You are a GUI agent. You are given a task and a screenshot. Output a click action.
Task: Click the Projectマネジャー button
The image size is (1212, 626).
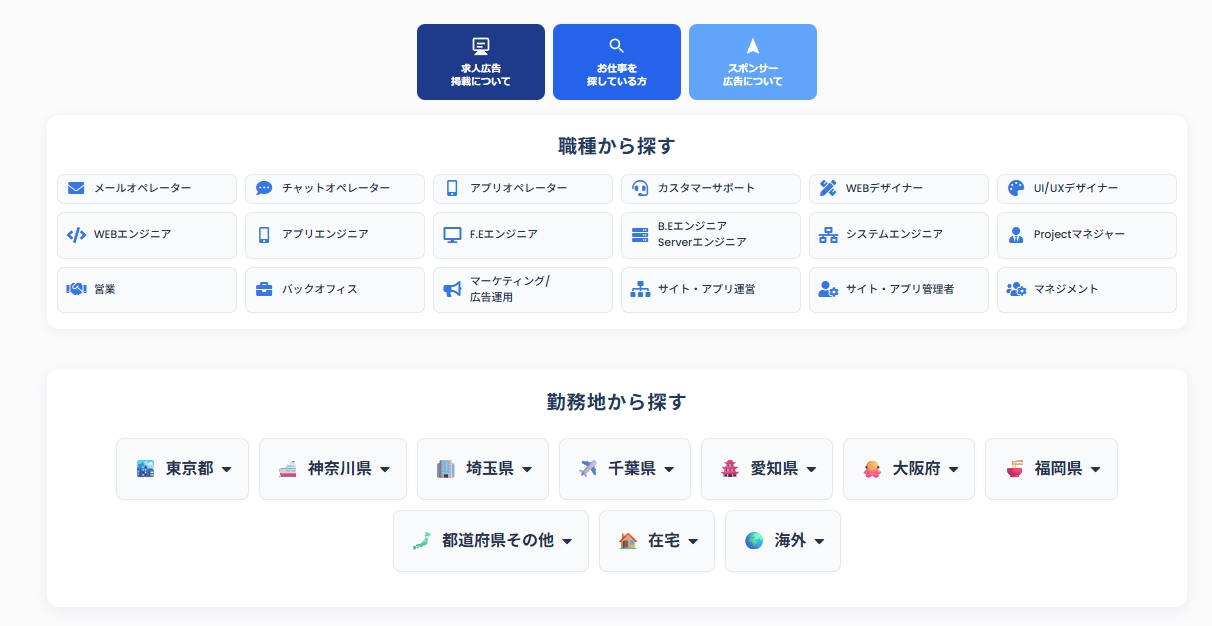click(1087, 235)
